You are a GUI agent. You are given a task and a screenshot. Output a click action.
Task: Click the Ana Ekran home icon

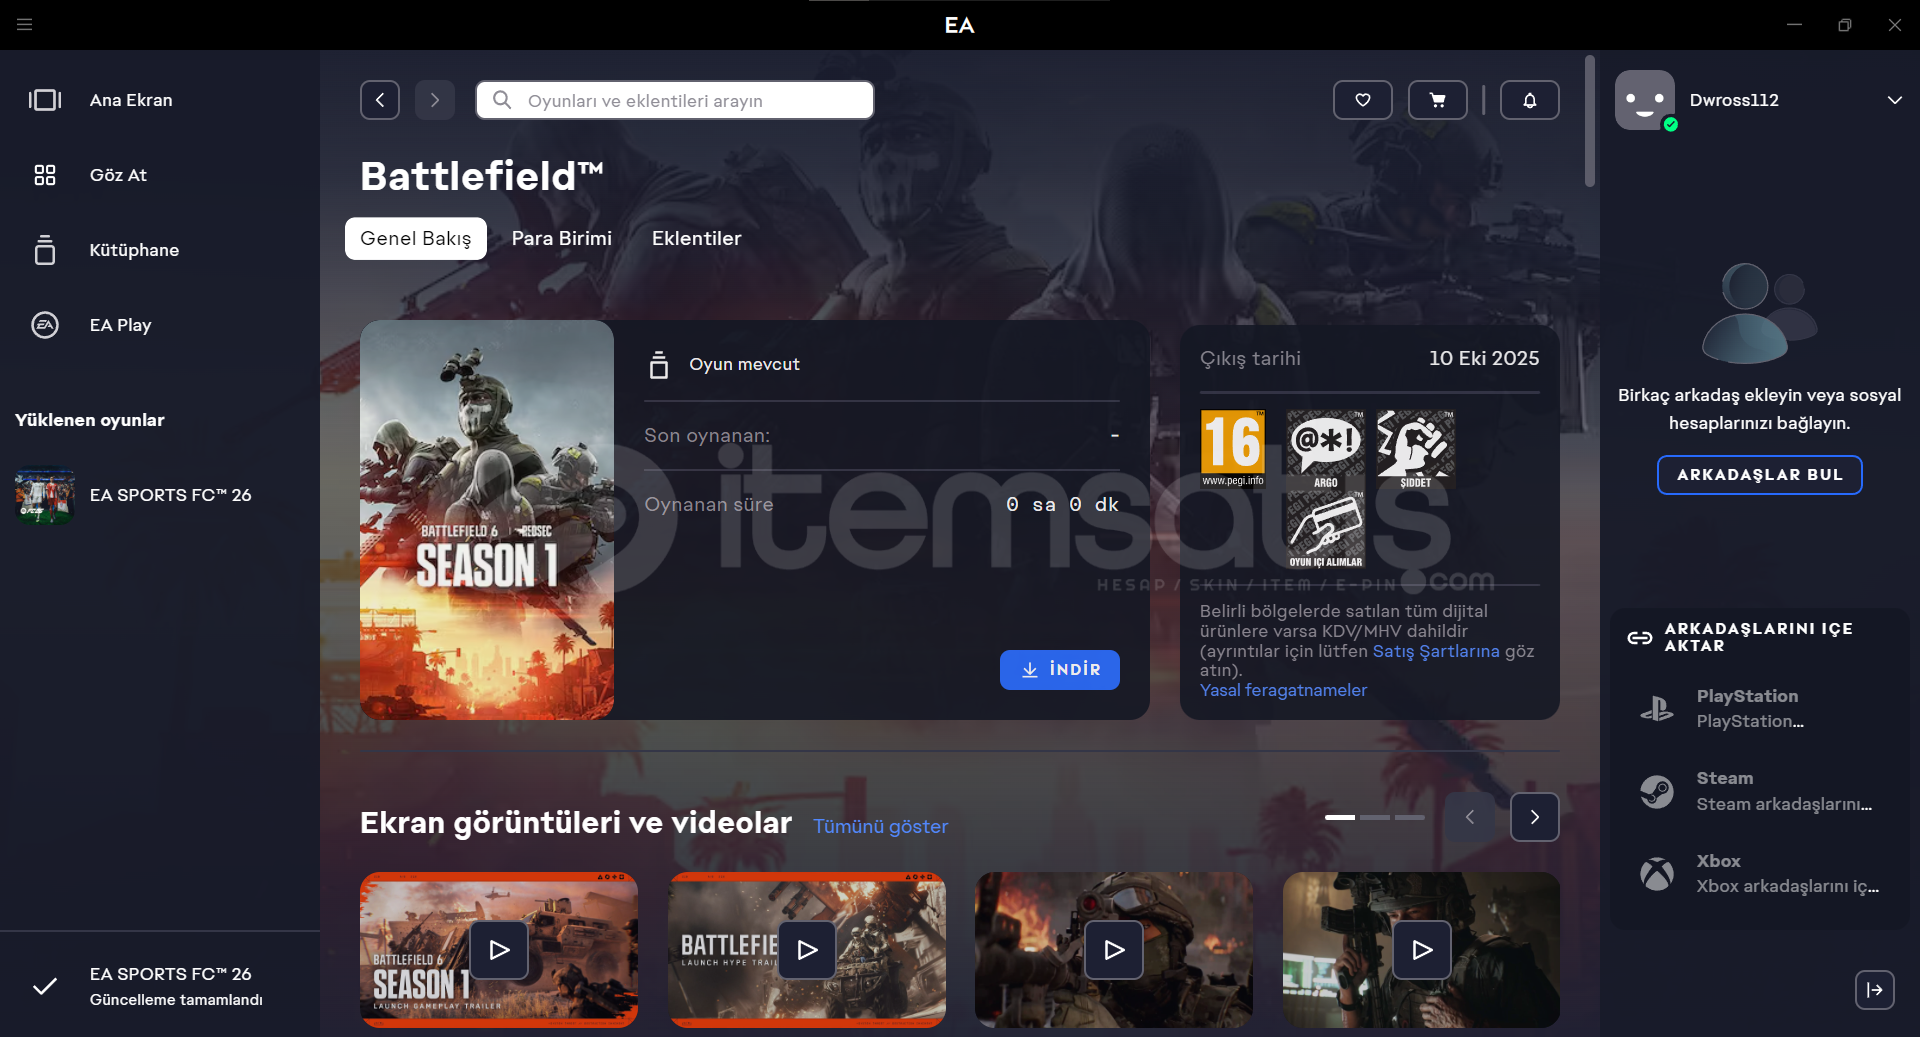(x=45, y=100)
